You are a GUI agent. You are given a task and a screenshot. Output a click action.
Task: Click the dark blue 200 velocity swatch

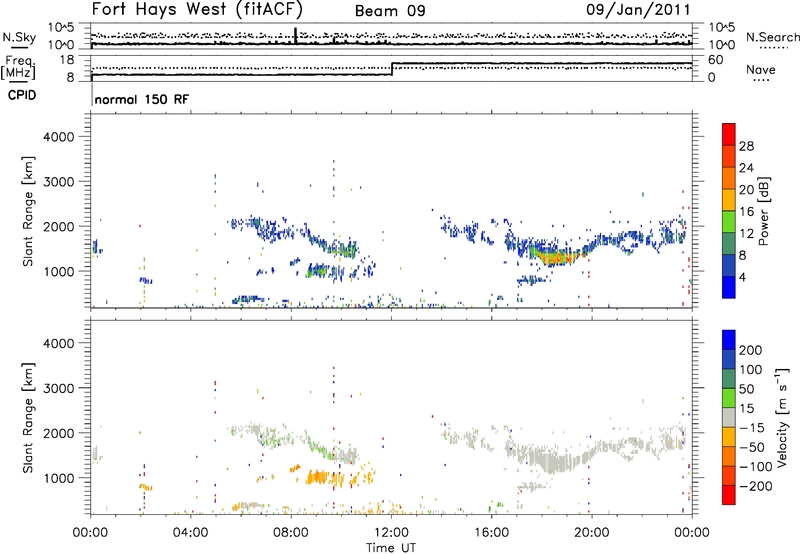click(729, 340)
